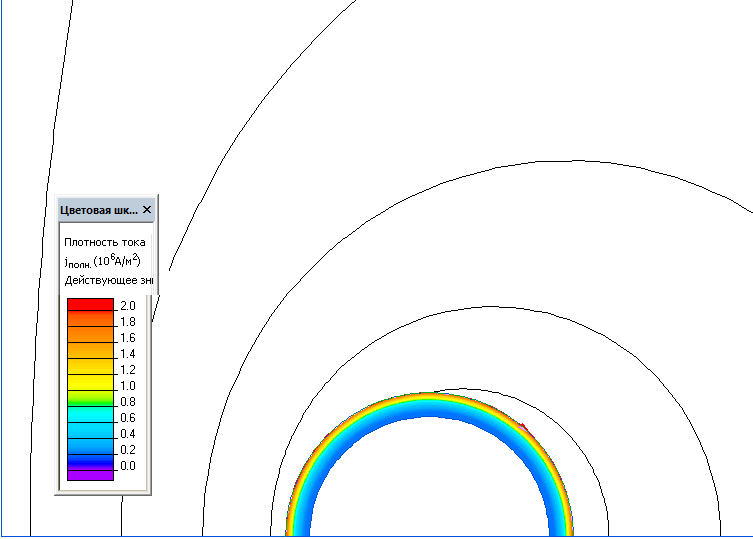Select the red swatch at 2.0
753x539 pixels.
[x=90, y=305]
